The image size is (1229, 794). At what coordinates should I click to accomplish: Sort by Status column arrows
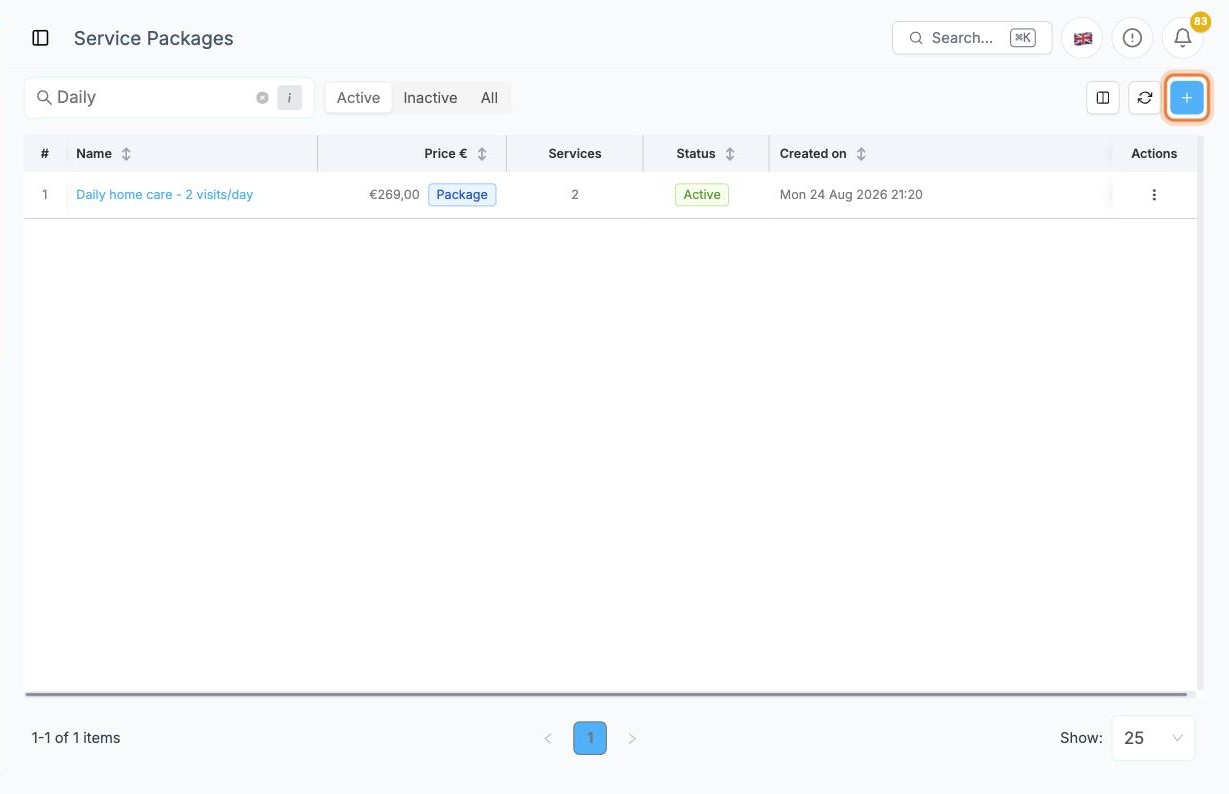tap(730, 154)
